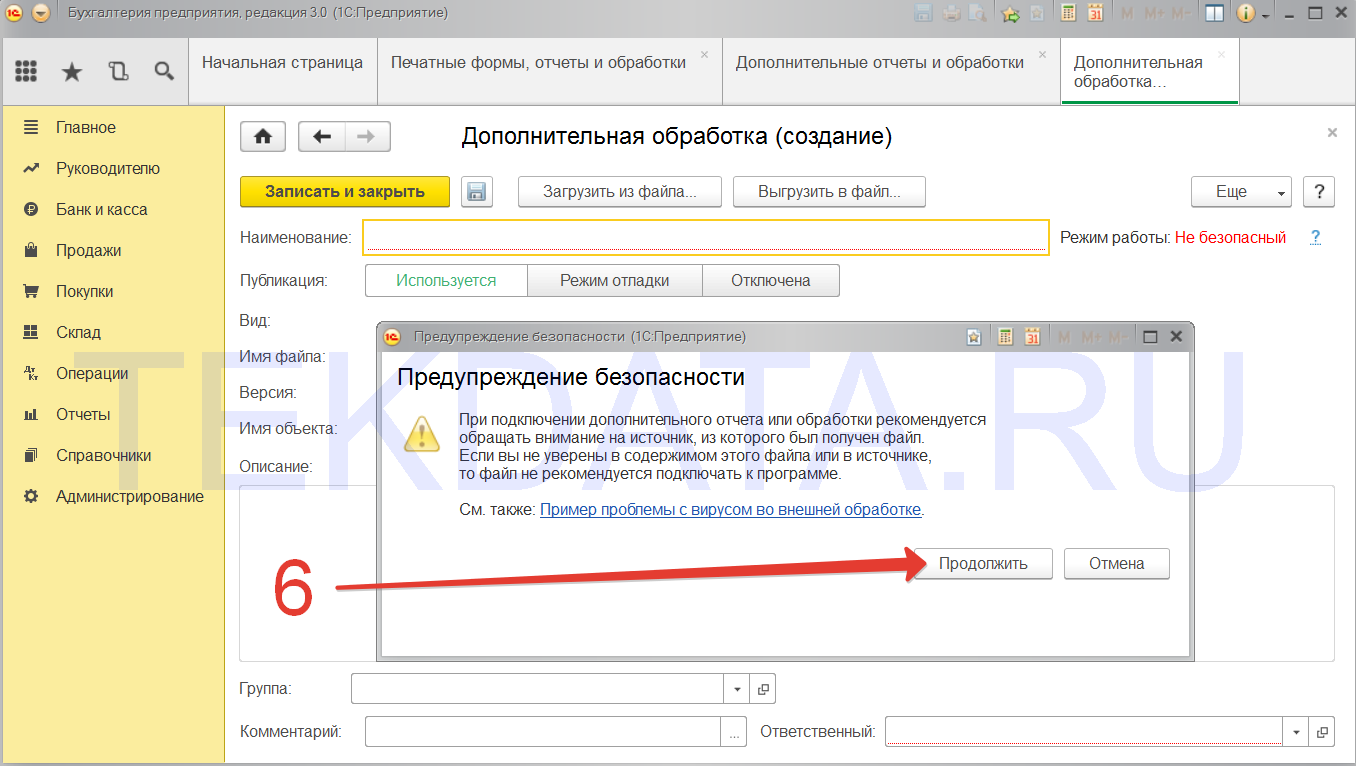Switch to 'Начальная страница' tab
1356x766 pixels.
pyautogui.click(x=282, y=63)
